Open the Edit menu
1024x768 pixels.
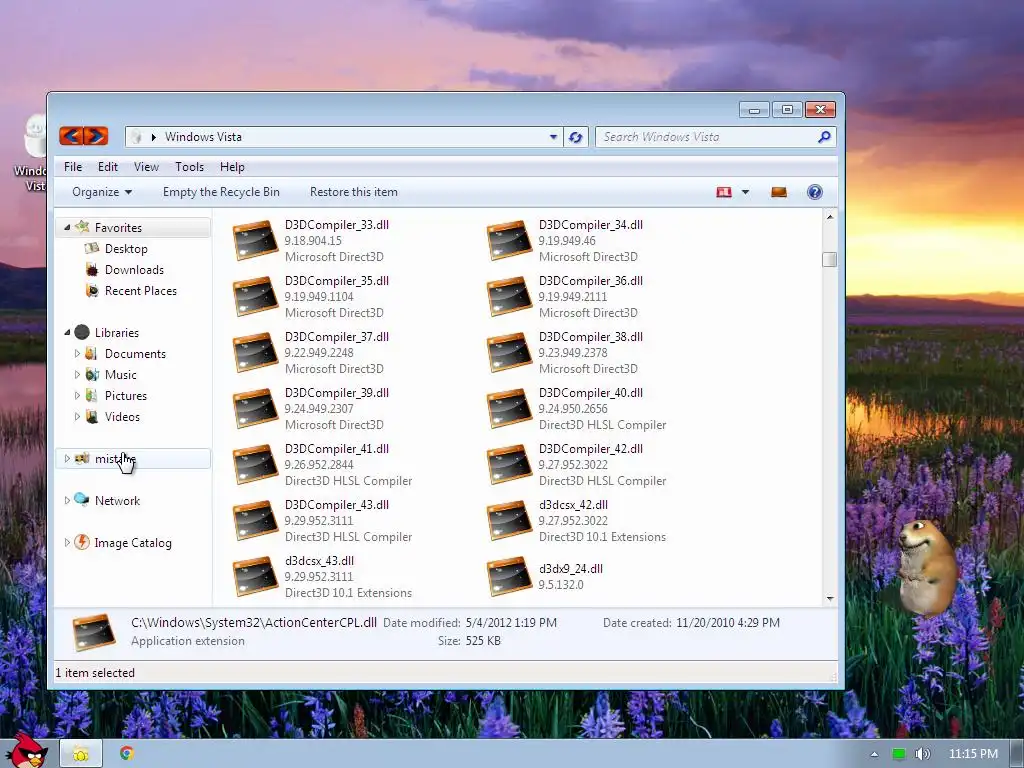coord(108,167)
